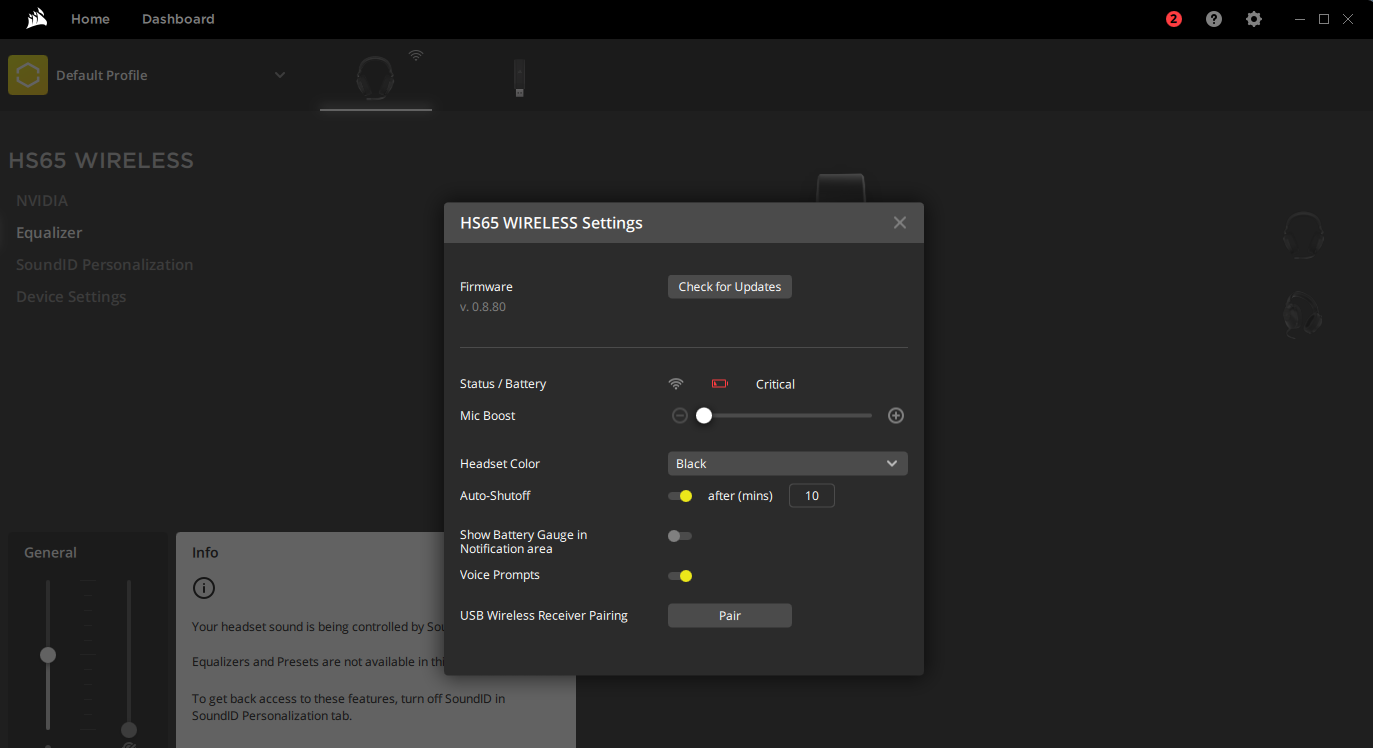
Task: Open the global settings gear icon
Action: coord(1254,19)
